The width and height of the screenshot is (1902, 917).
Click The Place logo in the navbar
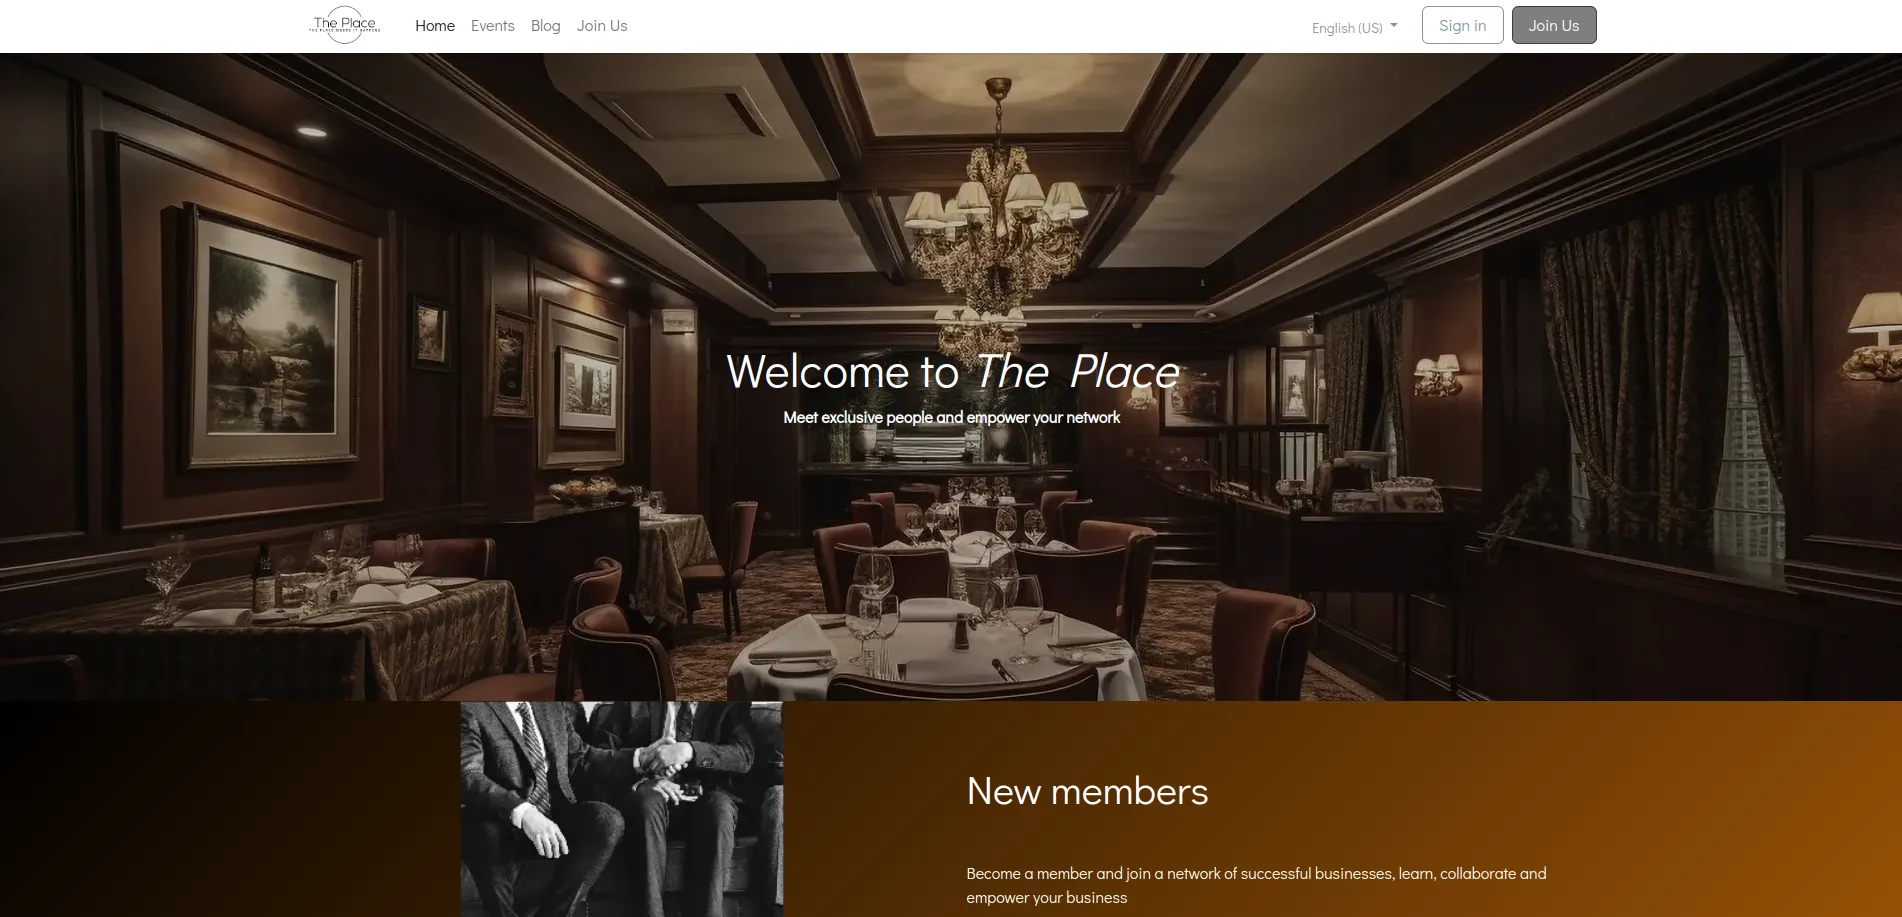click(x=344, y=25)
